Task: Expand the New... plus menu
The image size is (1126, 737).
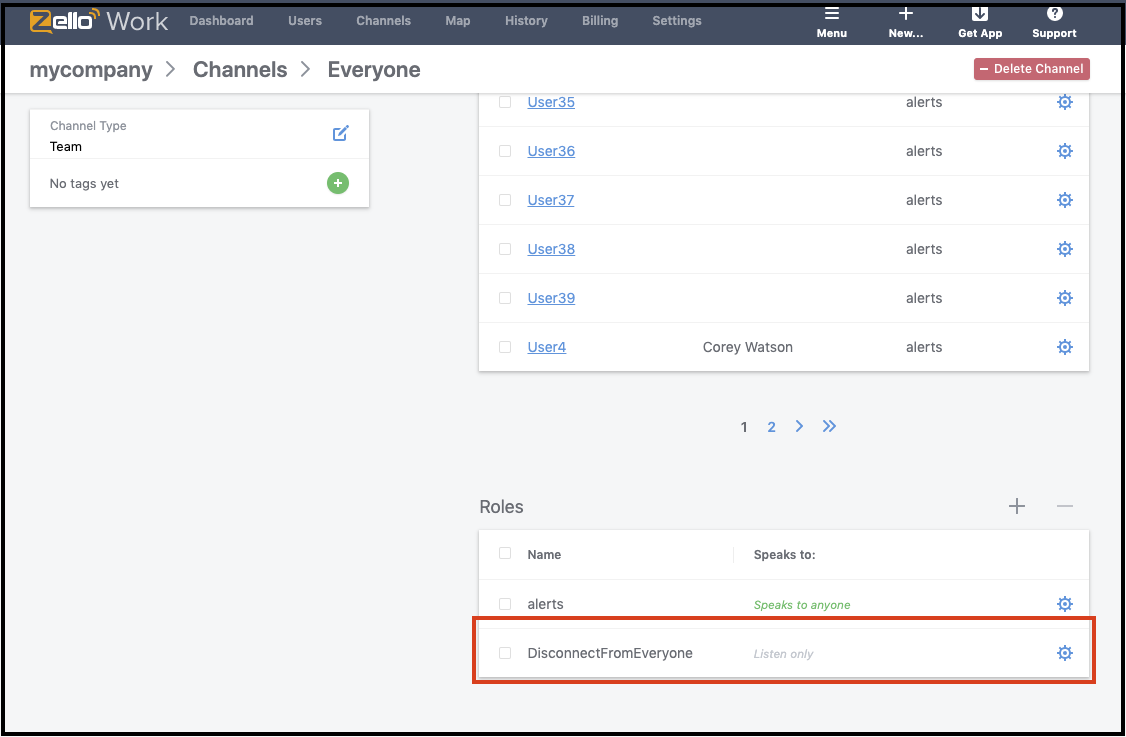Action: tap(906, 14)
